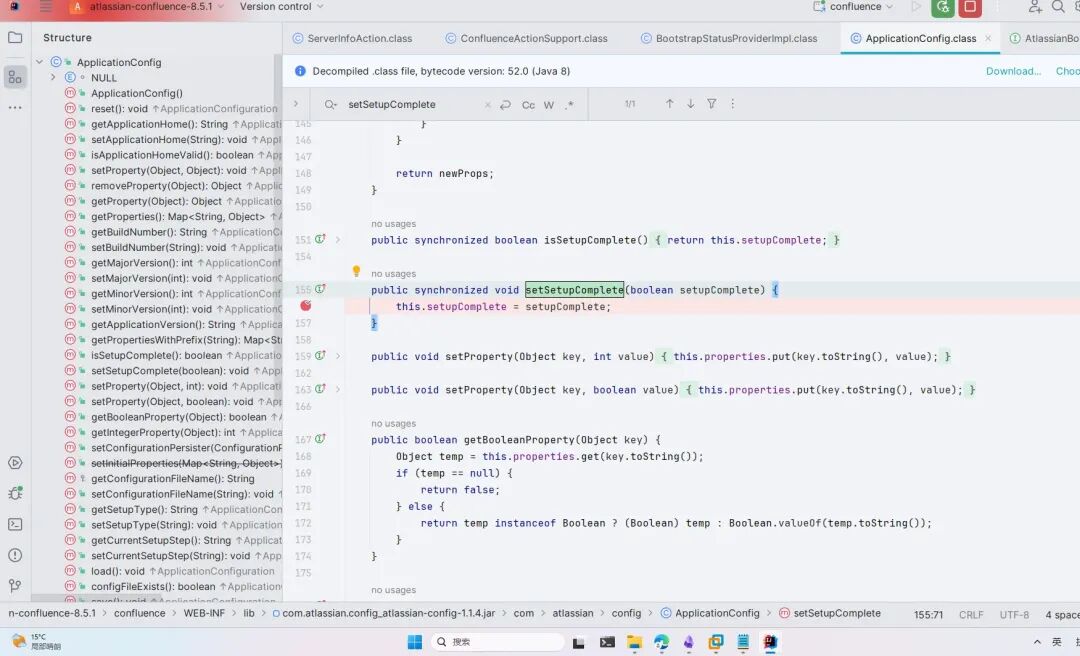This screenshot has height=656, width=1080.
Task: Open Search Everywhere magnifier icon
Action: [x=1058, y=7]
